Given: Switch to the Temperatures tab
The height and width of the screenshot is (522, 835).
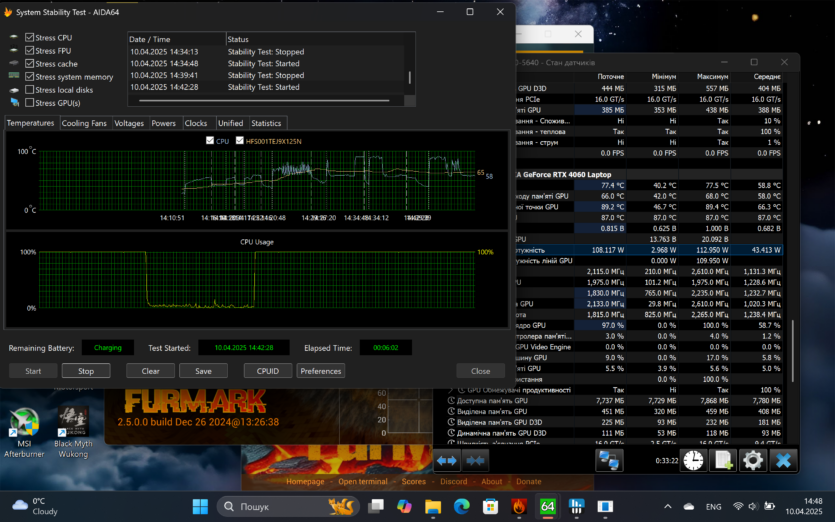Looking at the screenshot, I should tap(30, 123).
